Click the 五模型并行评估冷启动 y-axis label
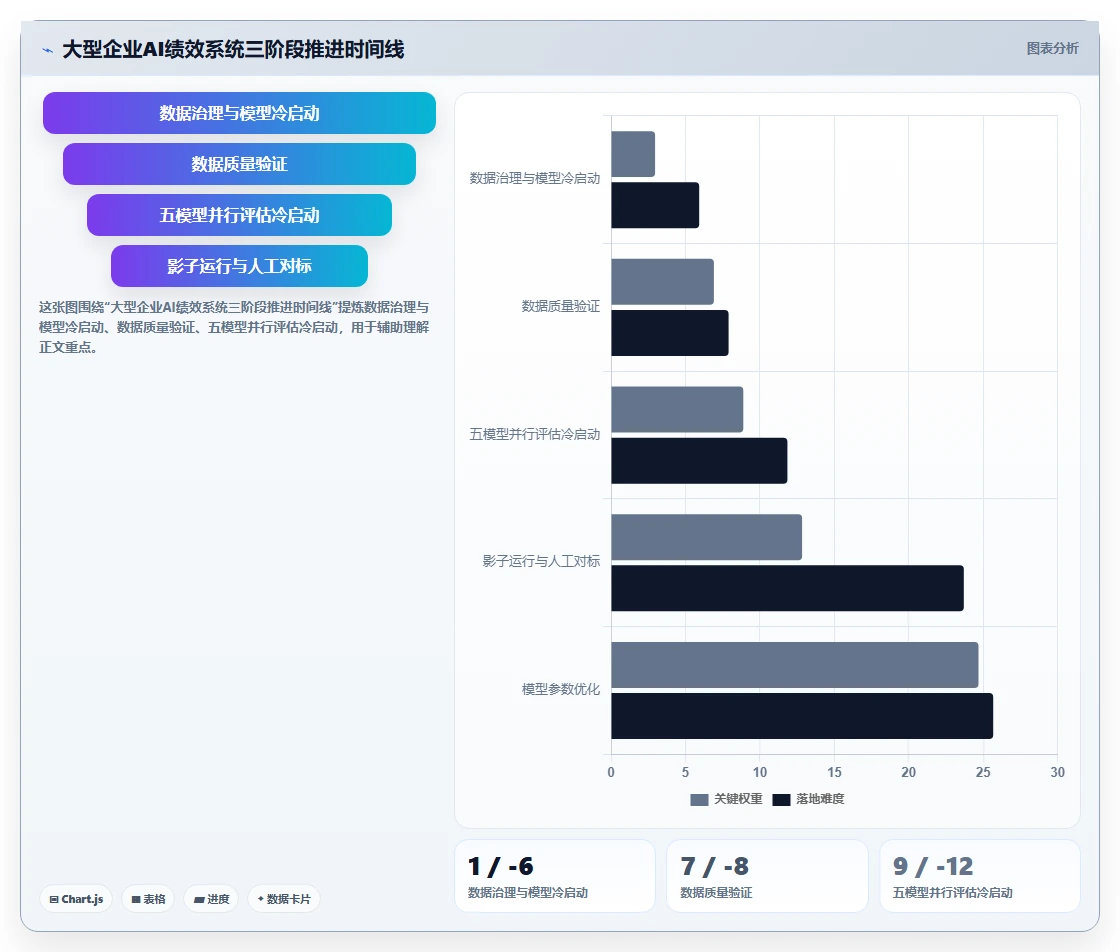This screenshot has width=1120, height=952. pos(534,434)
